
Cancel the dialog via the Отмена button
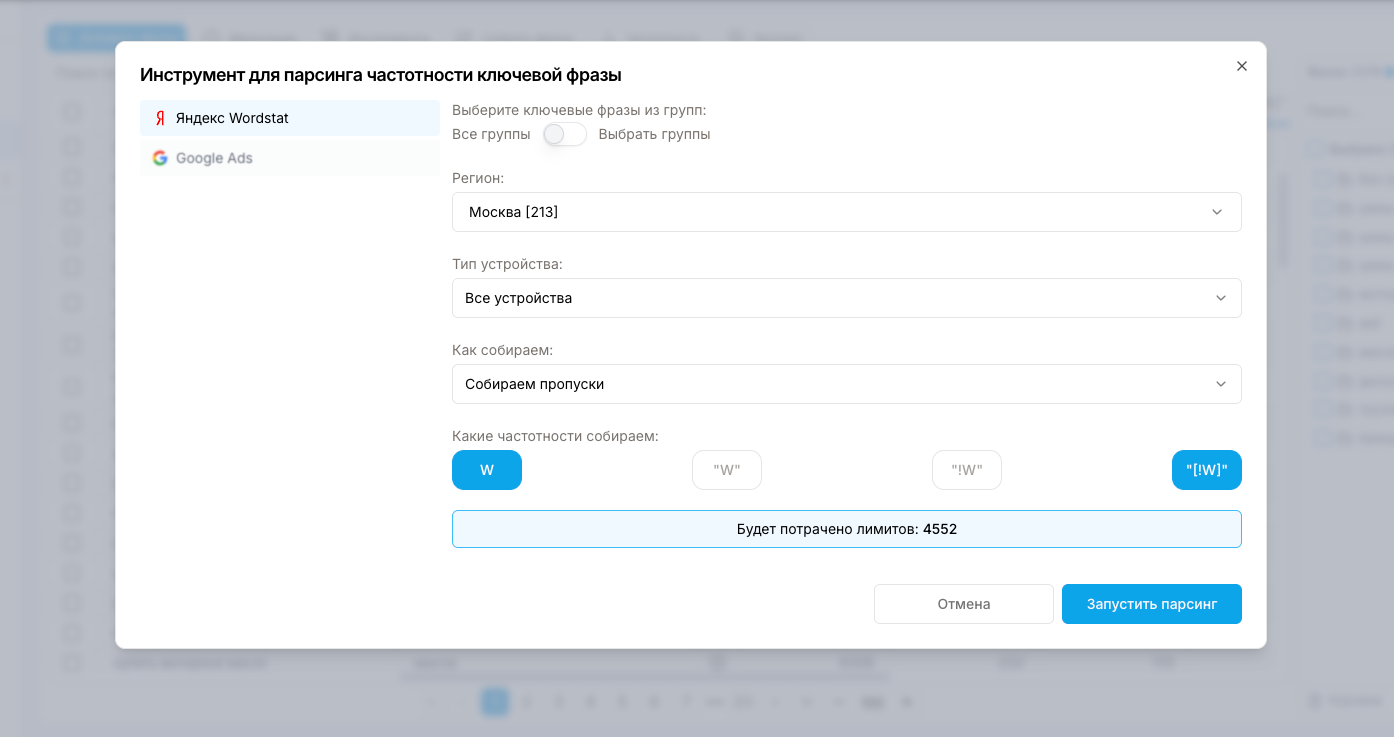[x=963, y=604]
